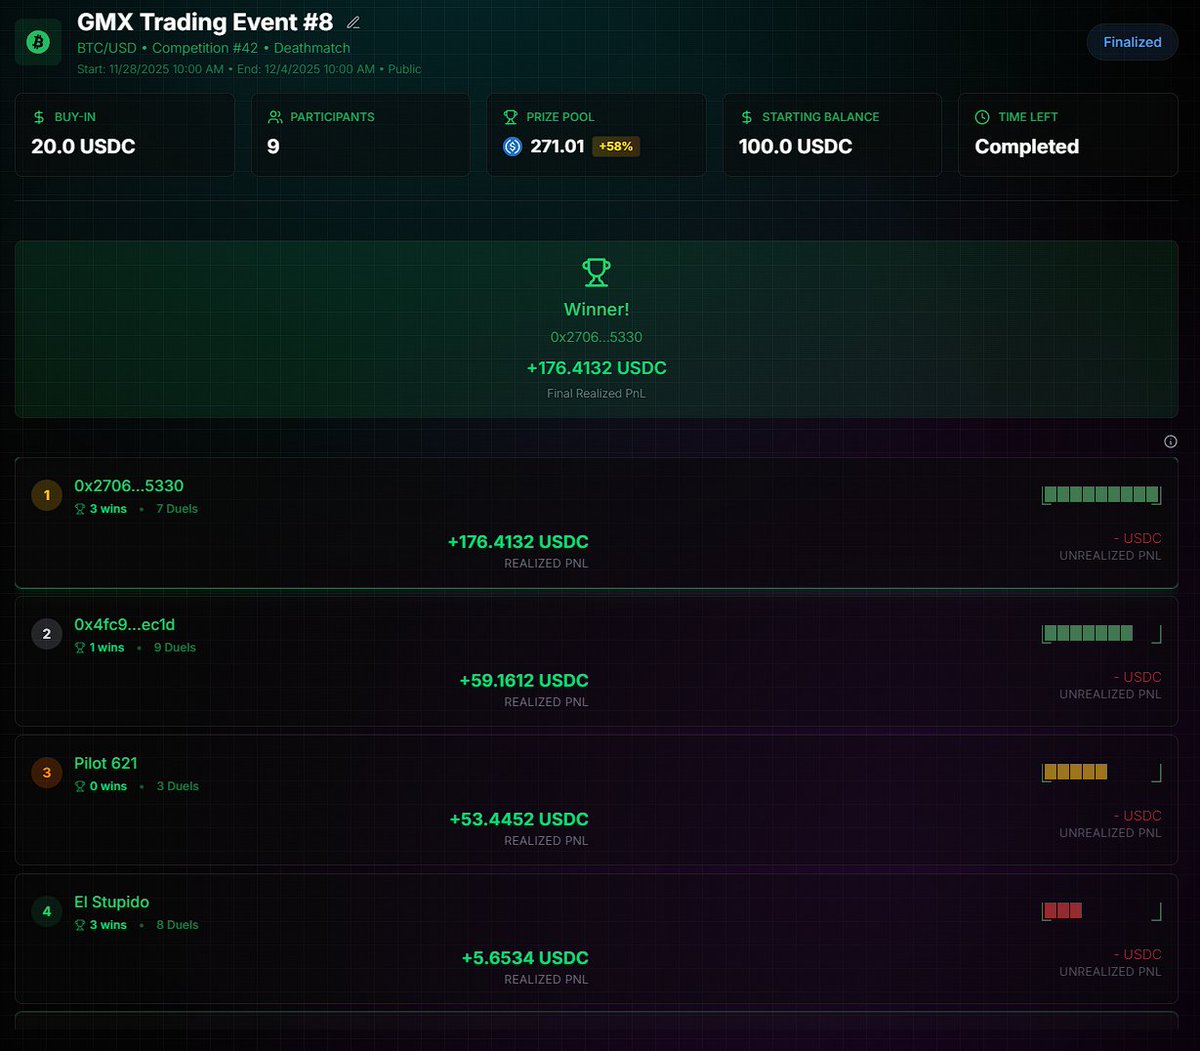This screenshot has height=1051, width=1200.
Task: Click the 20.0 USDC buy-in value
Action: tap(83, 147)
